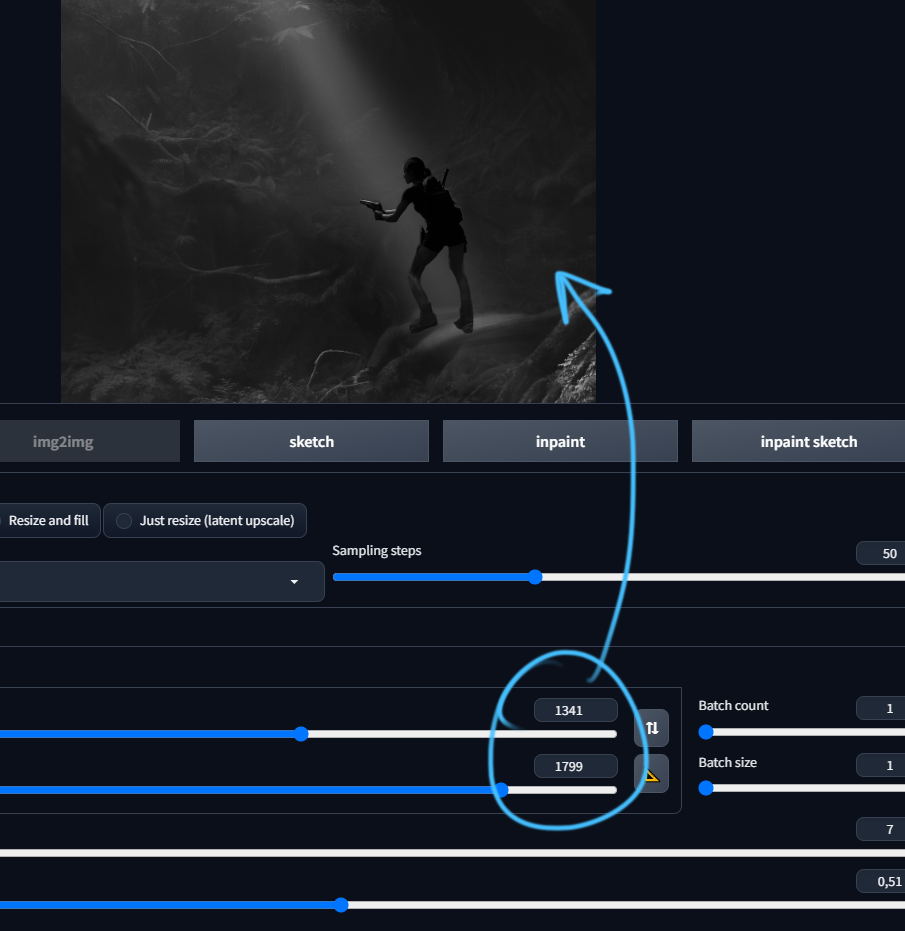Click the yellow triangle aspect ratio icon
Viewport: 905px width, 931px height.
[651, 774]
